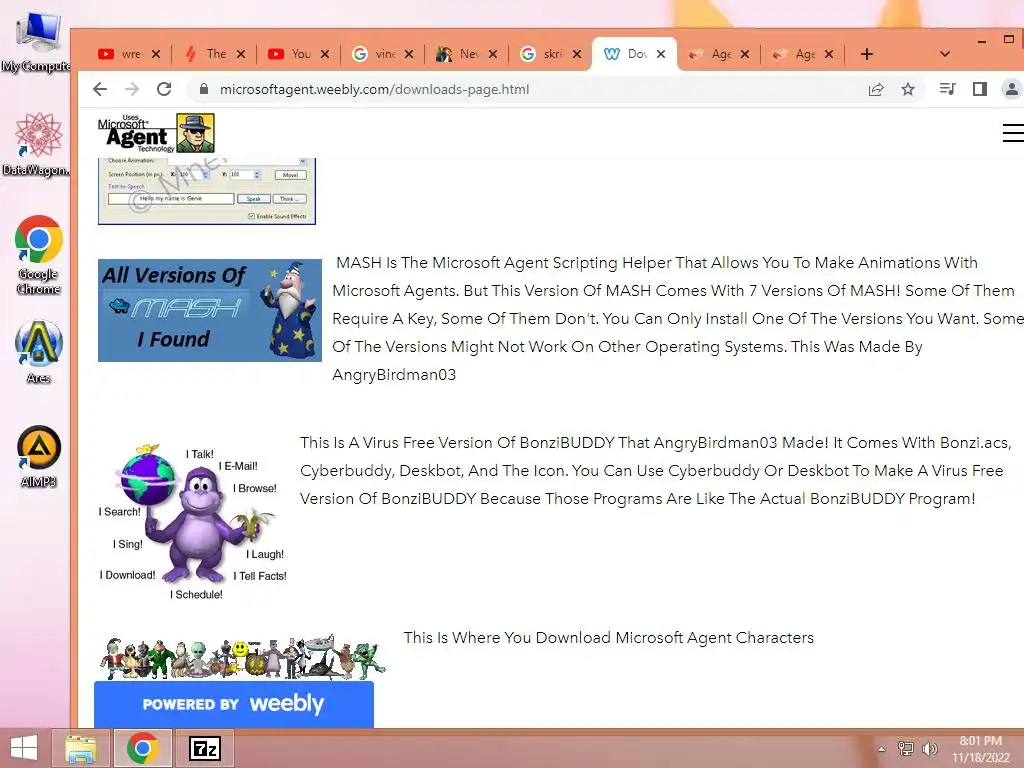Click the browser forward arrow
This screenshot has width=1024, height=768.
point(132,89)
